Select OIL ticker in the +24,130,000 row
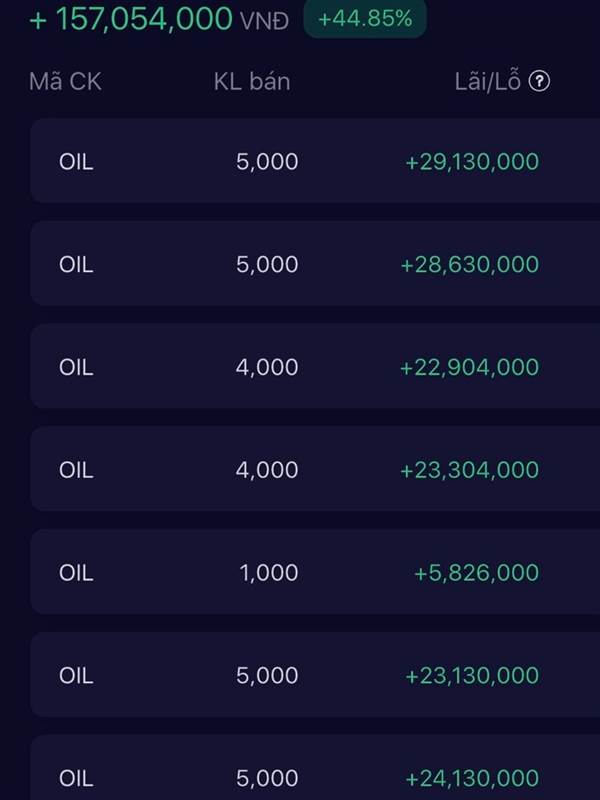 pyautogui.click(x=76, y=778)
